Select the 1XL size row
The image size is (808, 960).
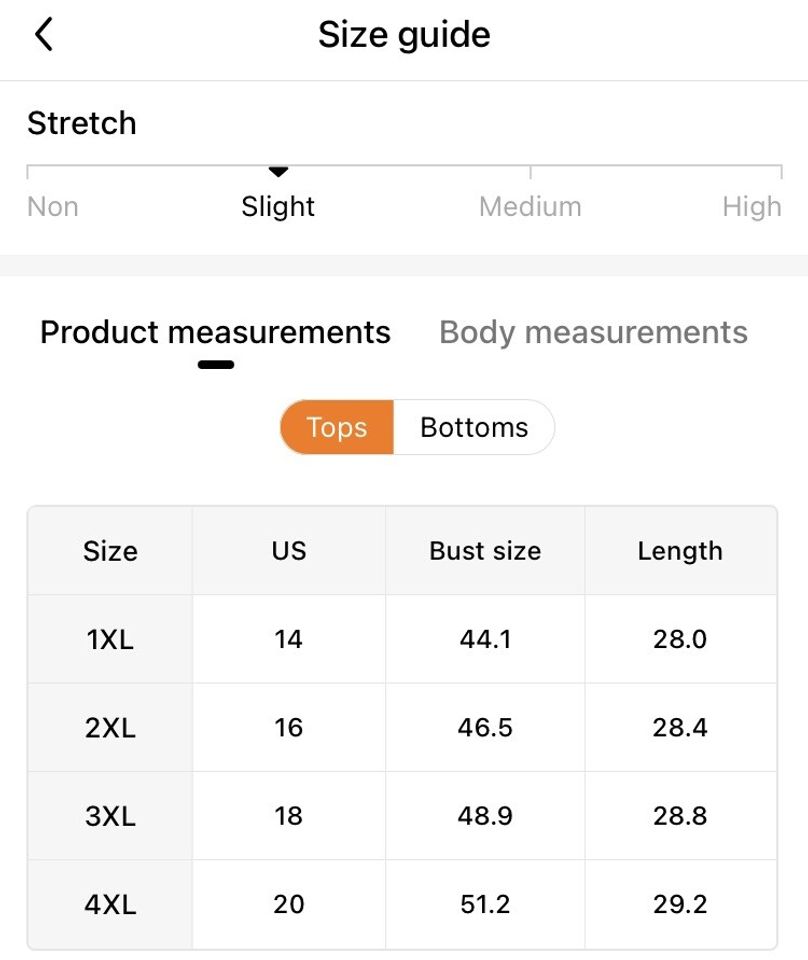[110, 639]
